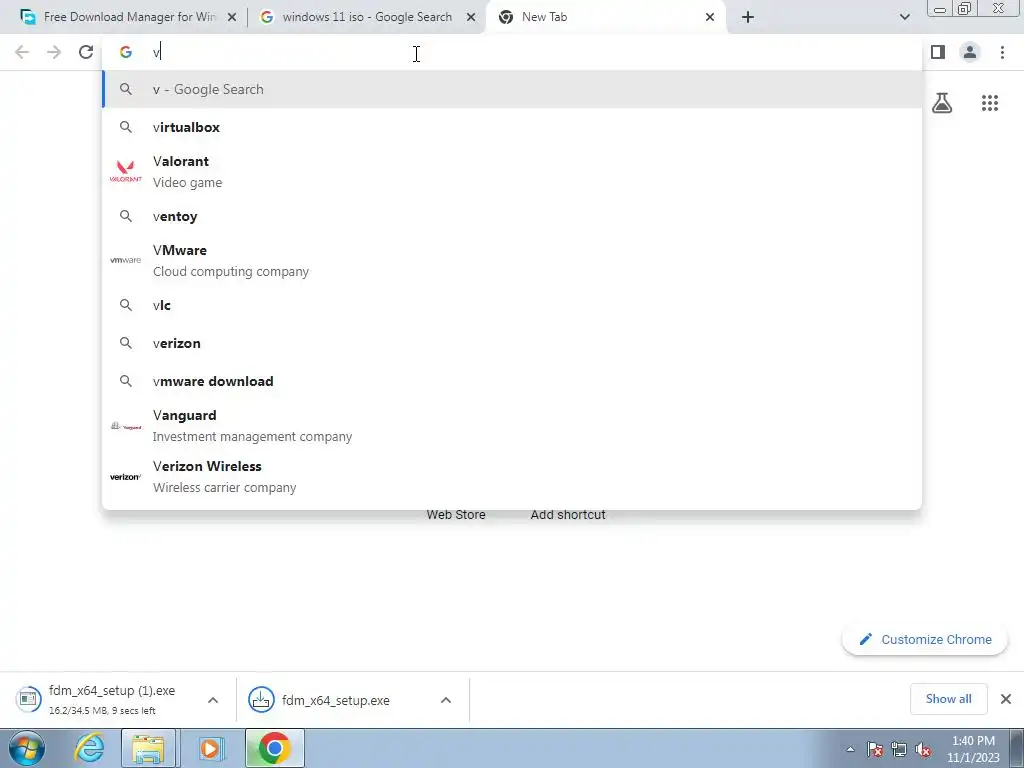Switch to Free Download Manager tab
The height and width of the screenshot is (768, 1024).
click(128, 17)
